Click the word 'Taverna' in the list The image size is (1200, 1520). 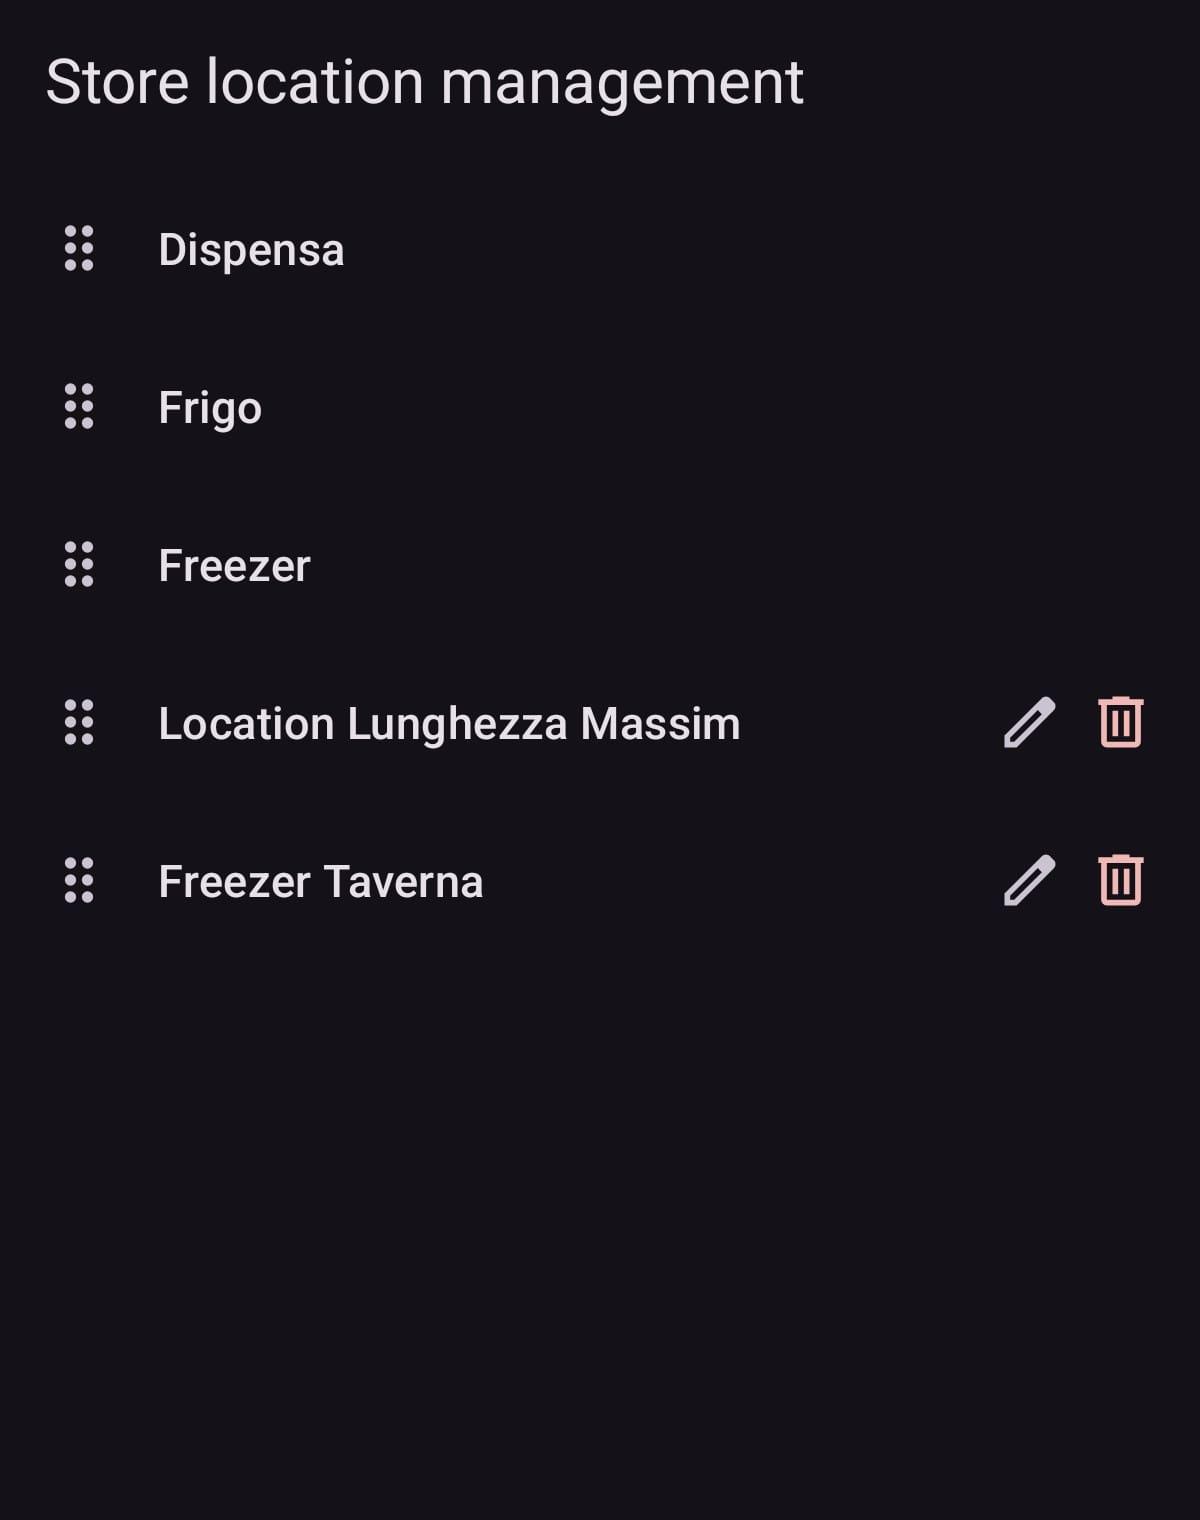pyautogui.click(x=403, y=882)
